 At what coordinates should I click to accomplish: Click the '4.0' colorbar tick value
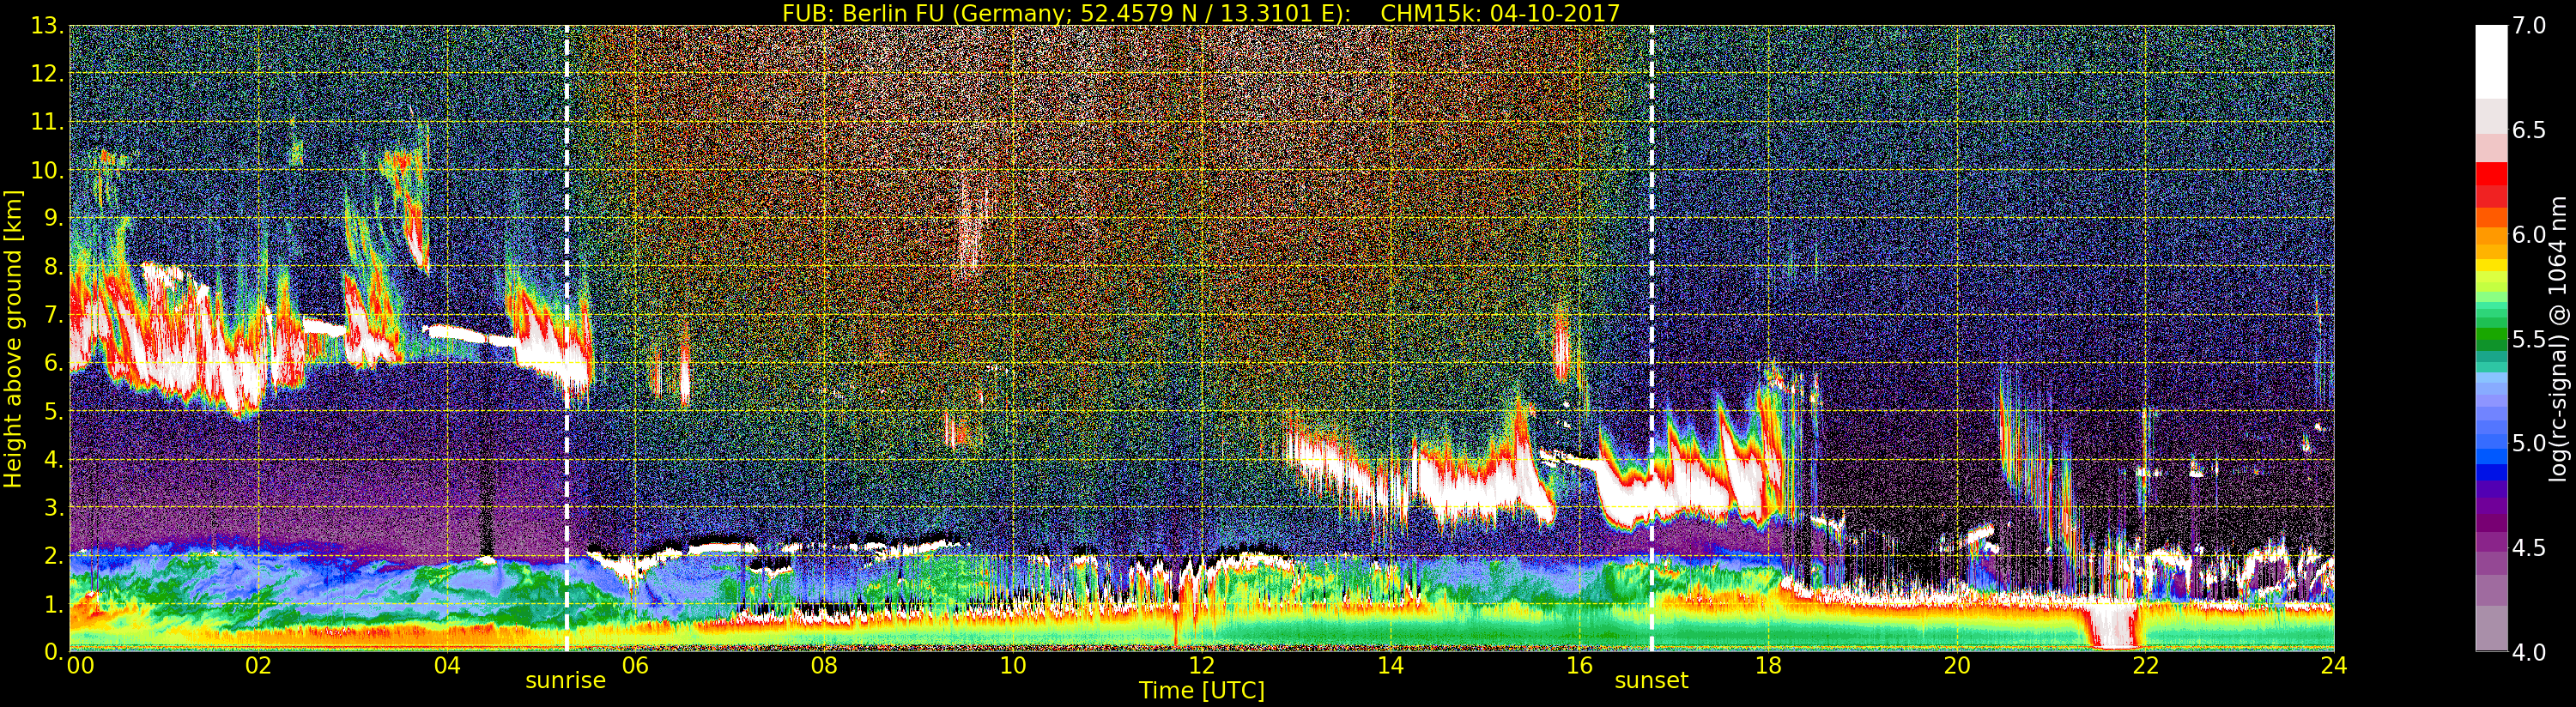[2529, 651]
